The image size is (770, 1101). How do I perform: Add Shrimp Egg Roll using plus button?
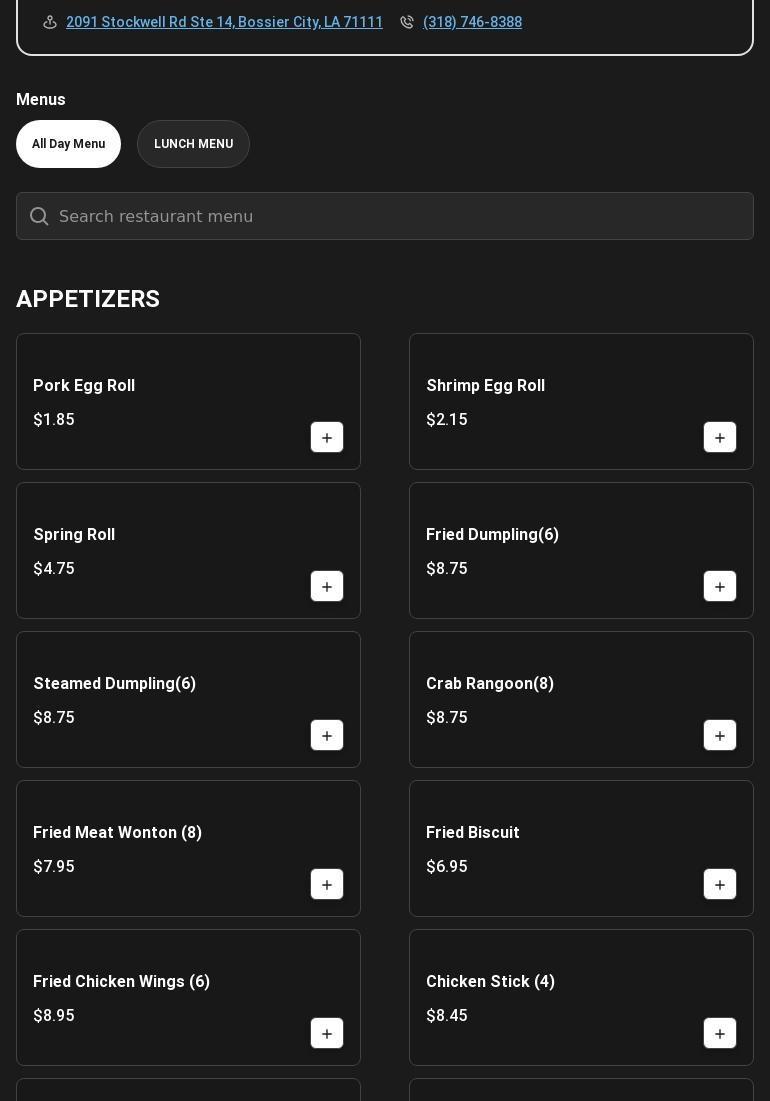(720, 438)
